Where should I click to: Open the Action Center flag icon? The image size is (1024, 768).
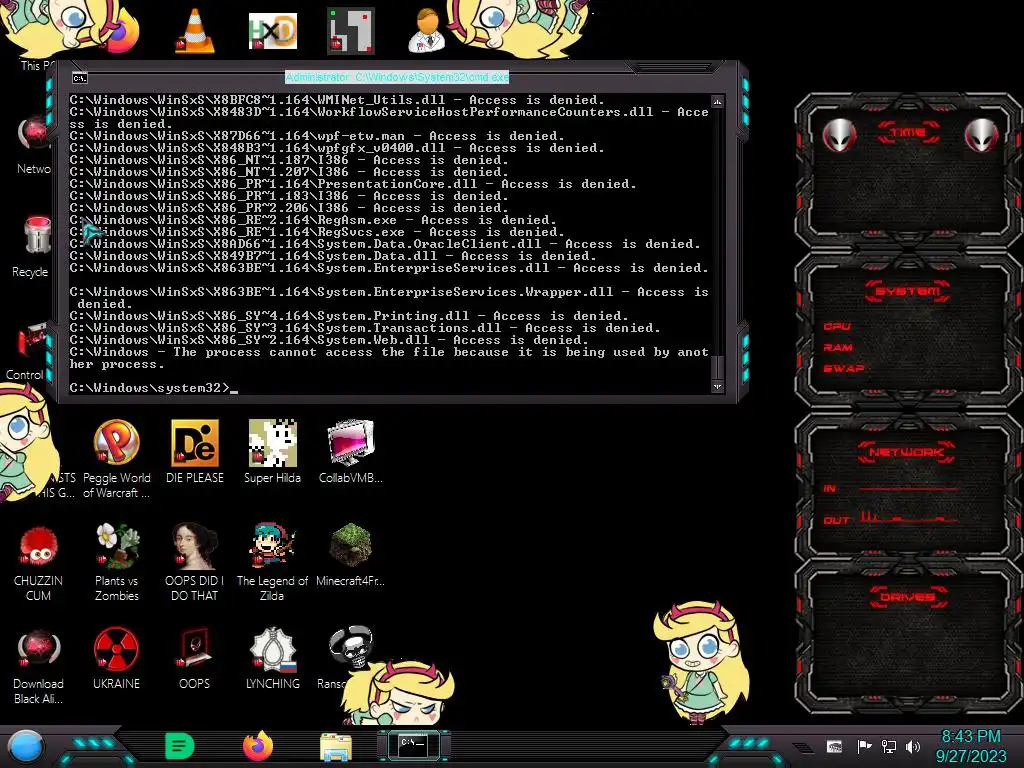864,746
